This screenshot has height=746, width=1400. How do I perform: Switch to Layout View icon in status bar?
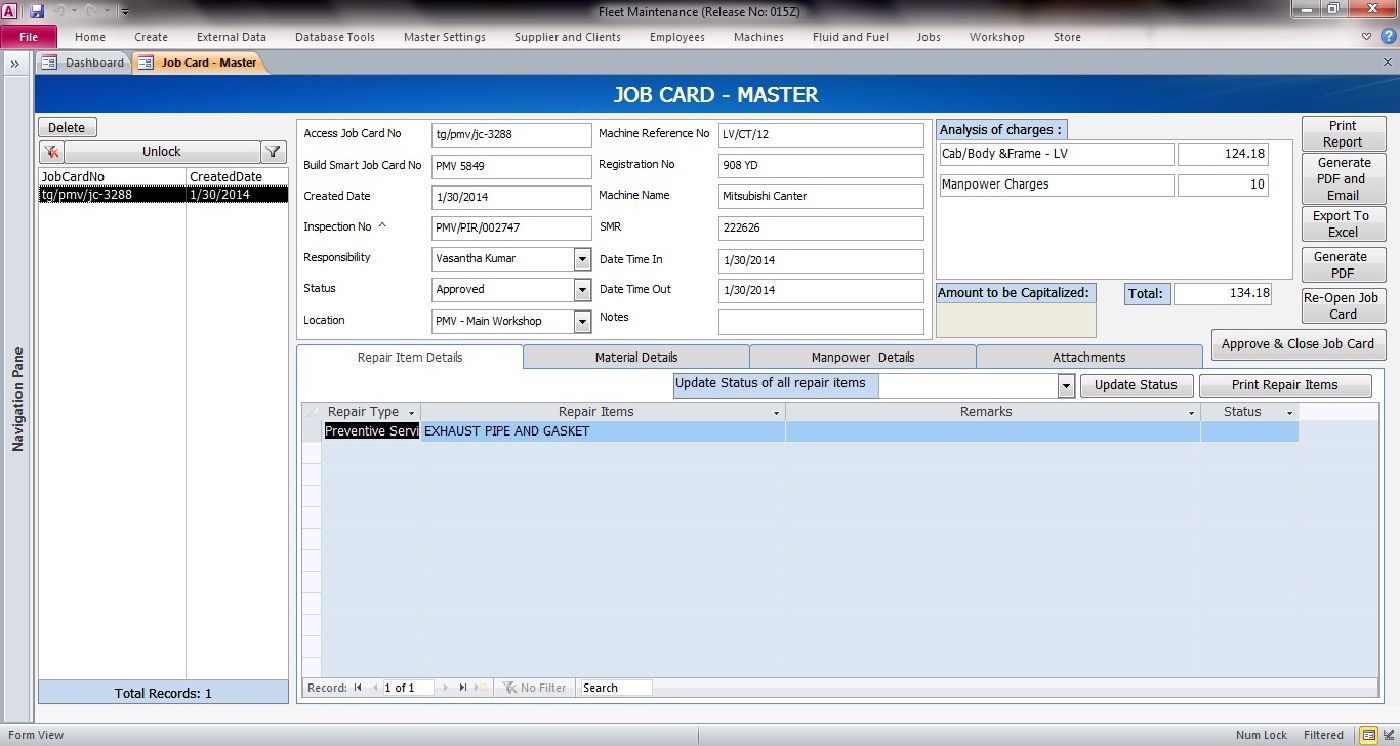1387,735
